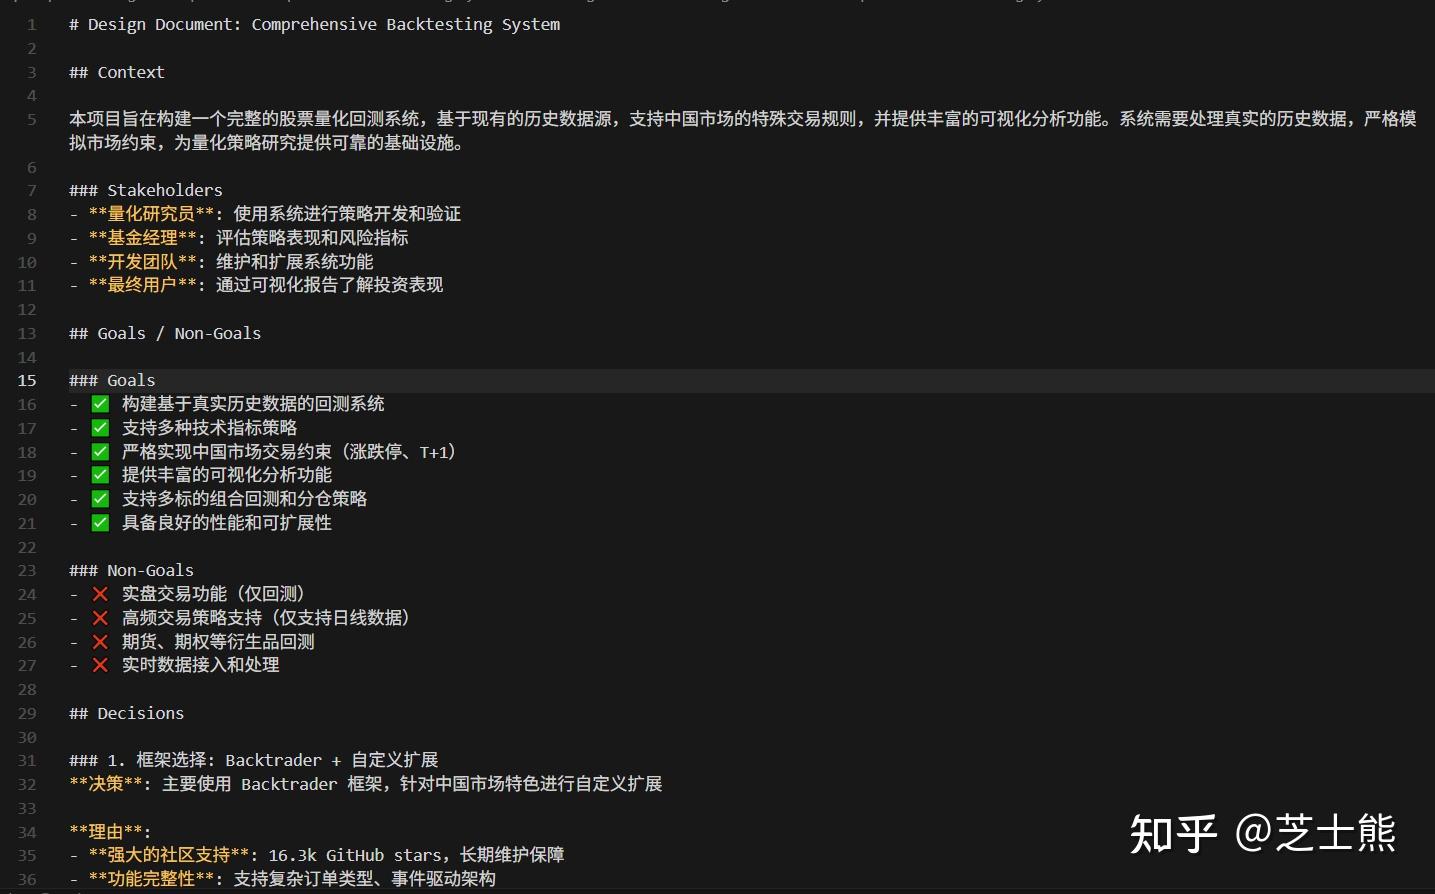Select the X icon on 高频交易策略支持 line
This screenshot has height=894, width=1435.
pyautogui.click(x=100, y=617)
